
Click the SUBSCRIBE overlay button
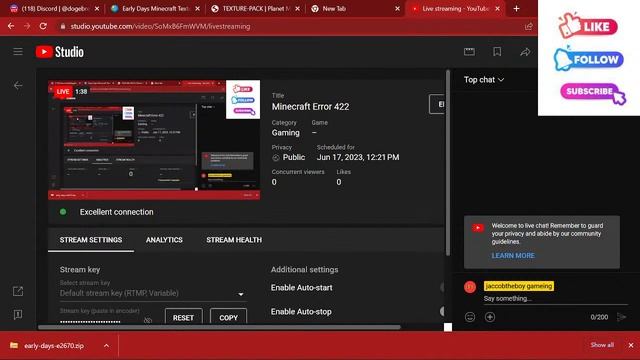[593, 93]
